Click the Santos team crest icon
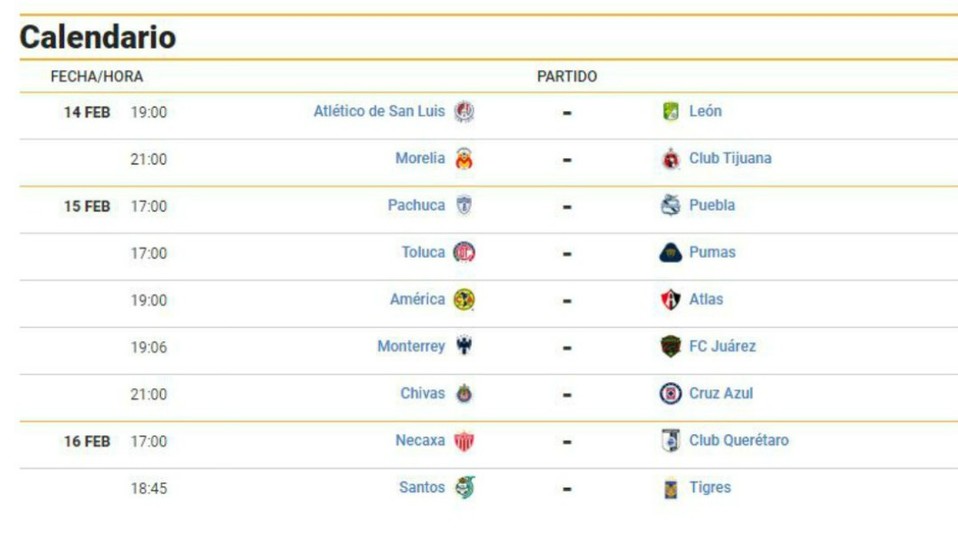Screen dimensions: 958x542 [464, 488]
